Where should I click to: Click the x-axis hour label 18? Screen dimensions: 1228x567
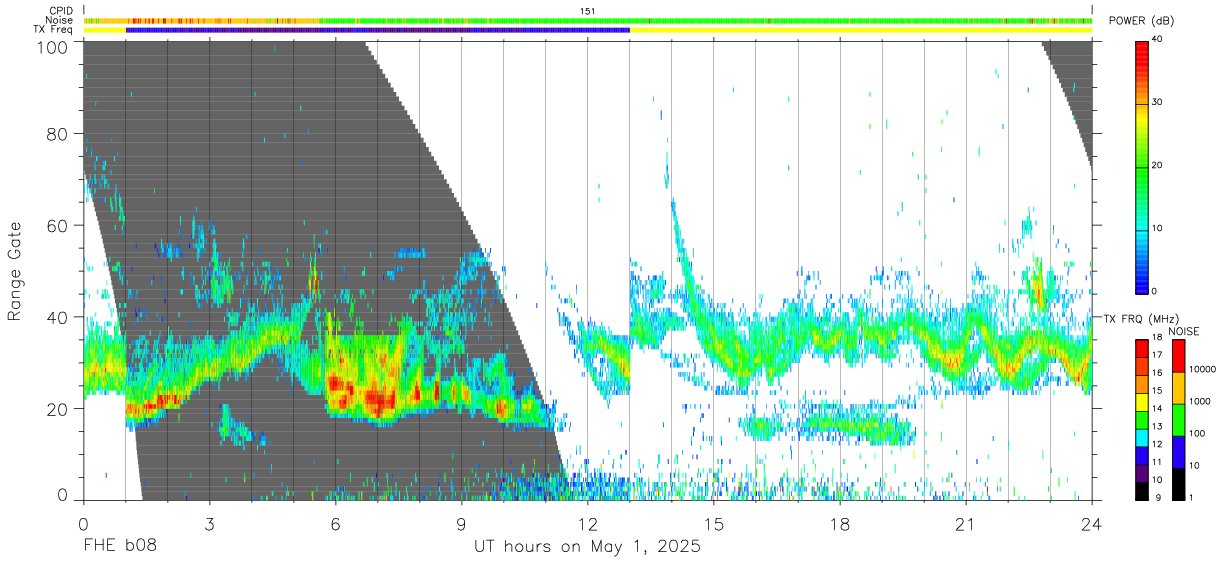[840, 524]
